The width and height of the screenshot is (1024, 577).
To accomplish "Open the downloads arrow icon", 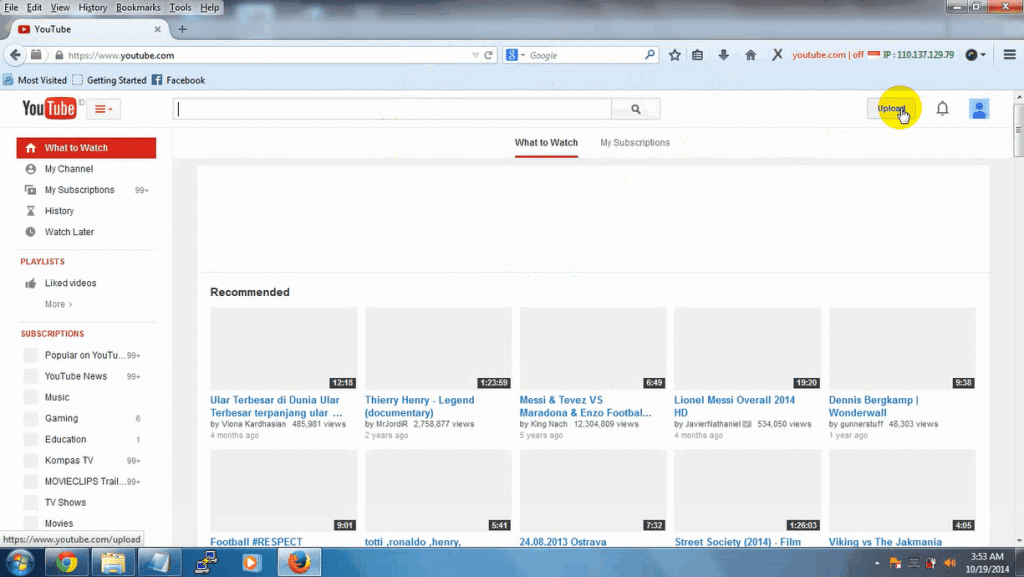I will coord(724,55).
